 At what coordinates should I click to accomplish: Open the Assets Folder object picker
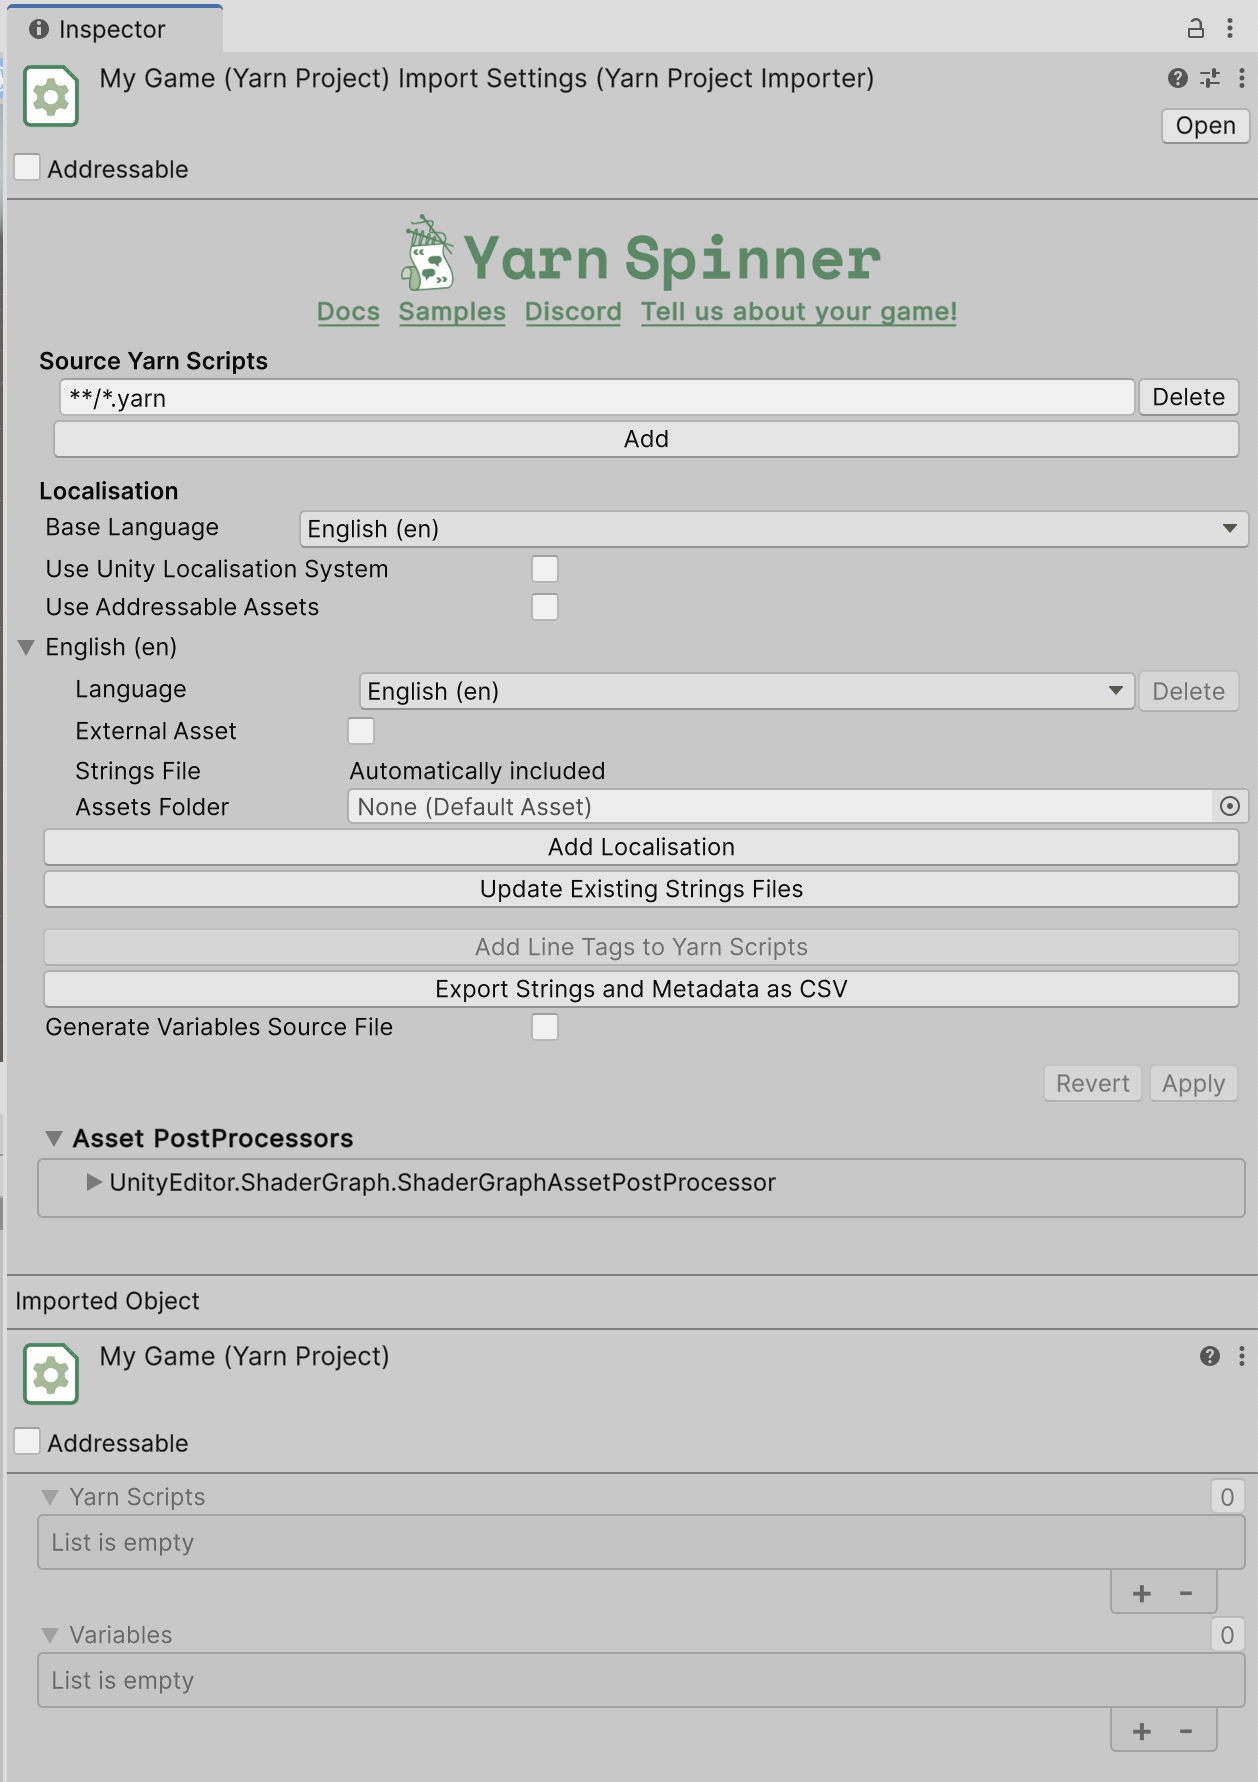(x=1230, y=806)
